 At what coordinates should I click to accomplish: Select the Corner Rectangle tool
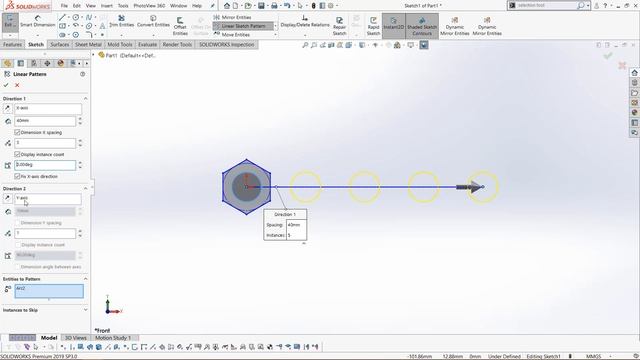pyautogui.click(x=62, y=26)
